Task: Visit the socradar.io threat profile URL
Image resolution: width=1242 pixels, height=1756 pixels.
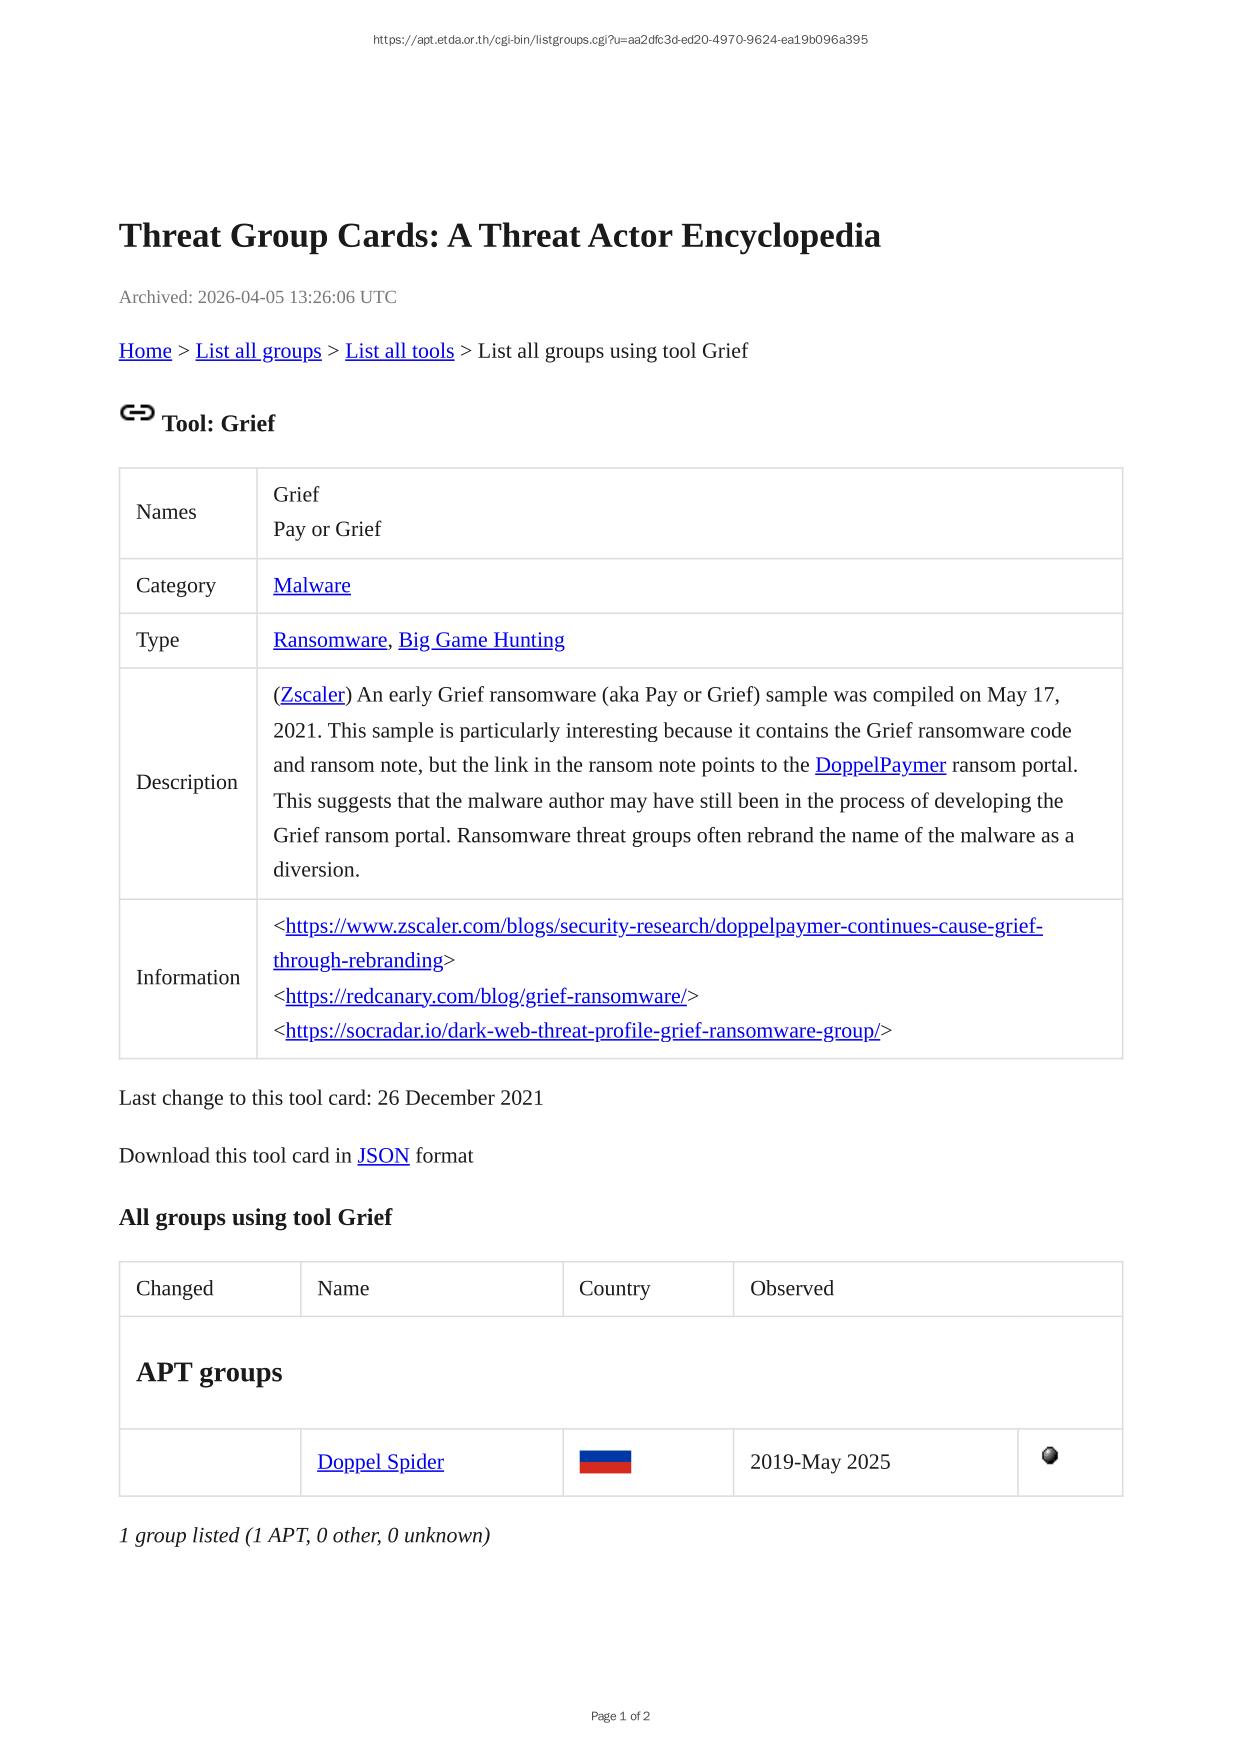Action: (582, 1031)
